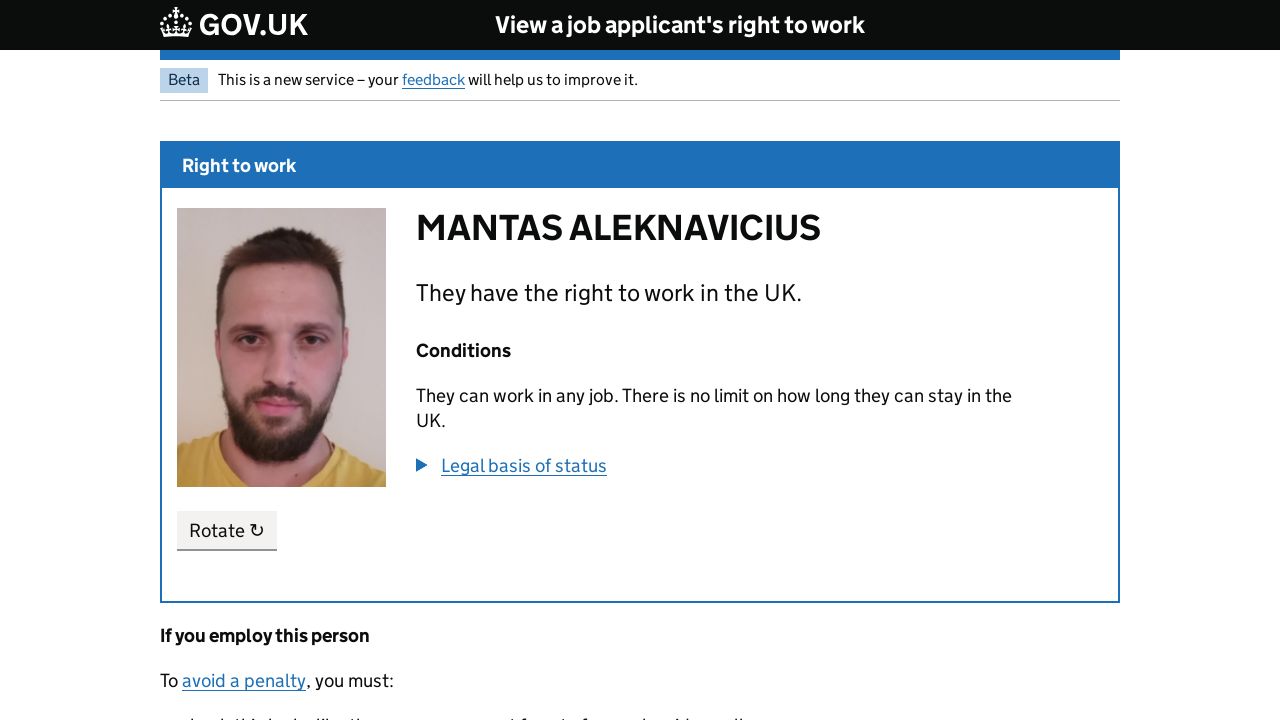Click the 'If you employ this person' heading
The height and width of the screenshot is (720, 1280).
point(264,636)
